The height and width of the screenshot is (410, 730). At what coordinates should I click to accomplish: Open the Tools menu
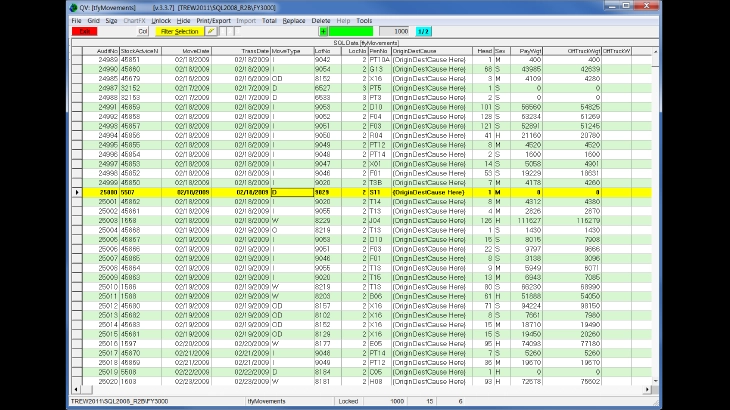[x=364, y=20]
